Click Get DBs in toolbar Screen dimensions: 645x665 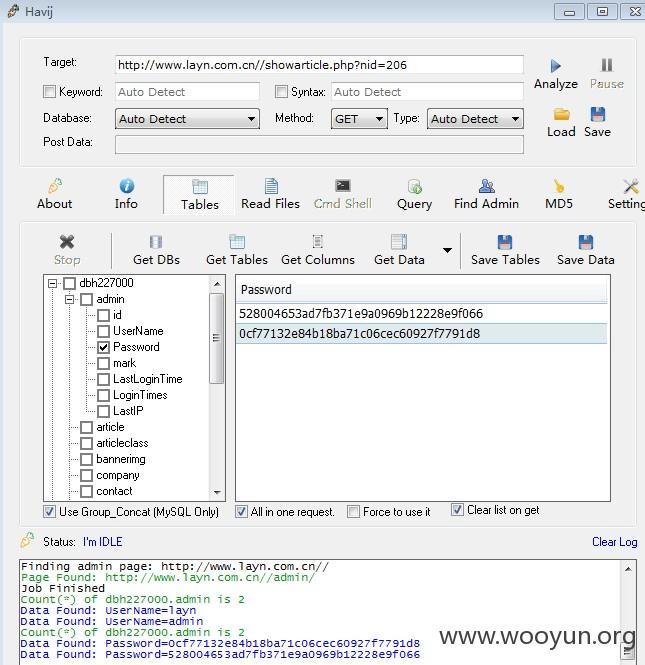tap(156, 250)
